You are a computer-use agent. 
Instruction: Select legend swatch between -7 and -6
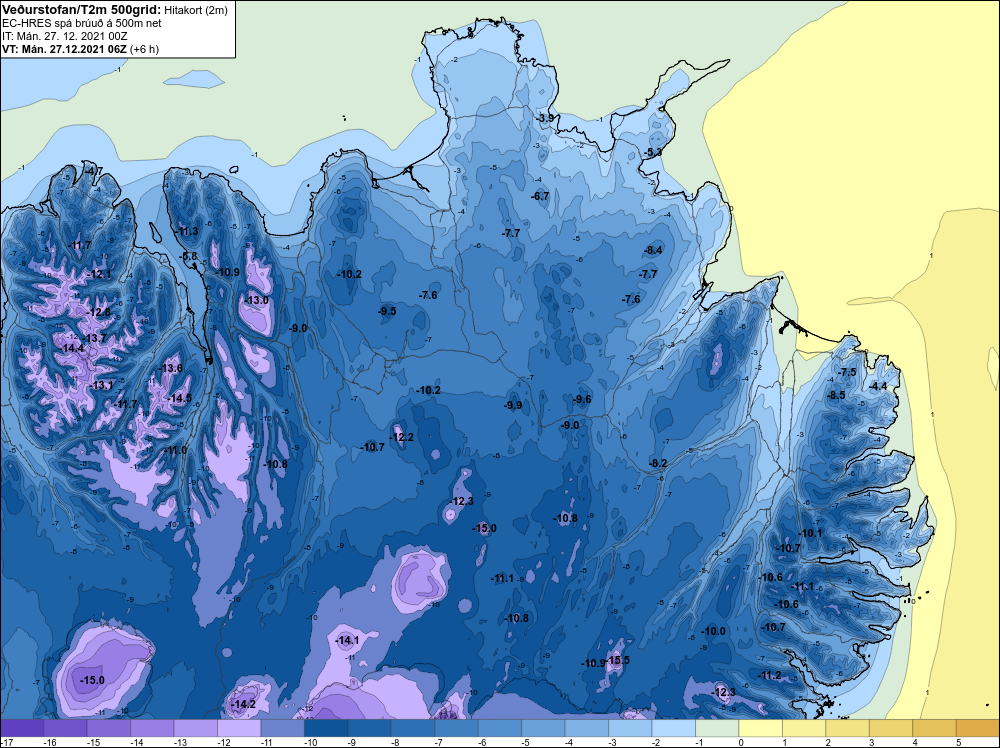point(456,728)
